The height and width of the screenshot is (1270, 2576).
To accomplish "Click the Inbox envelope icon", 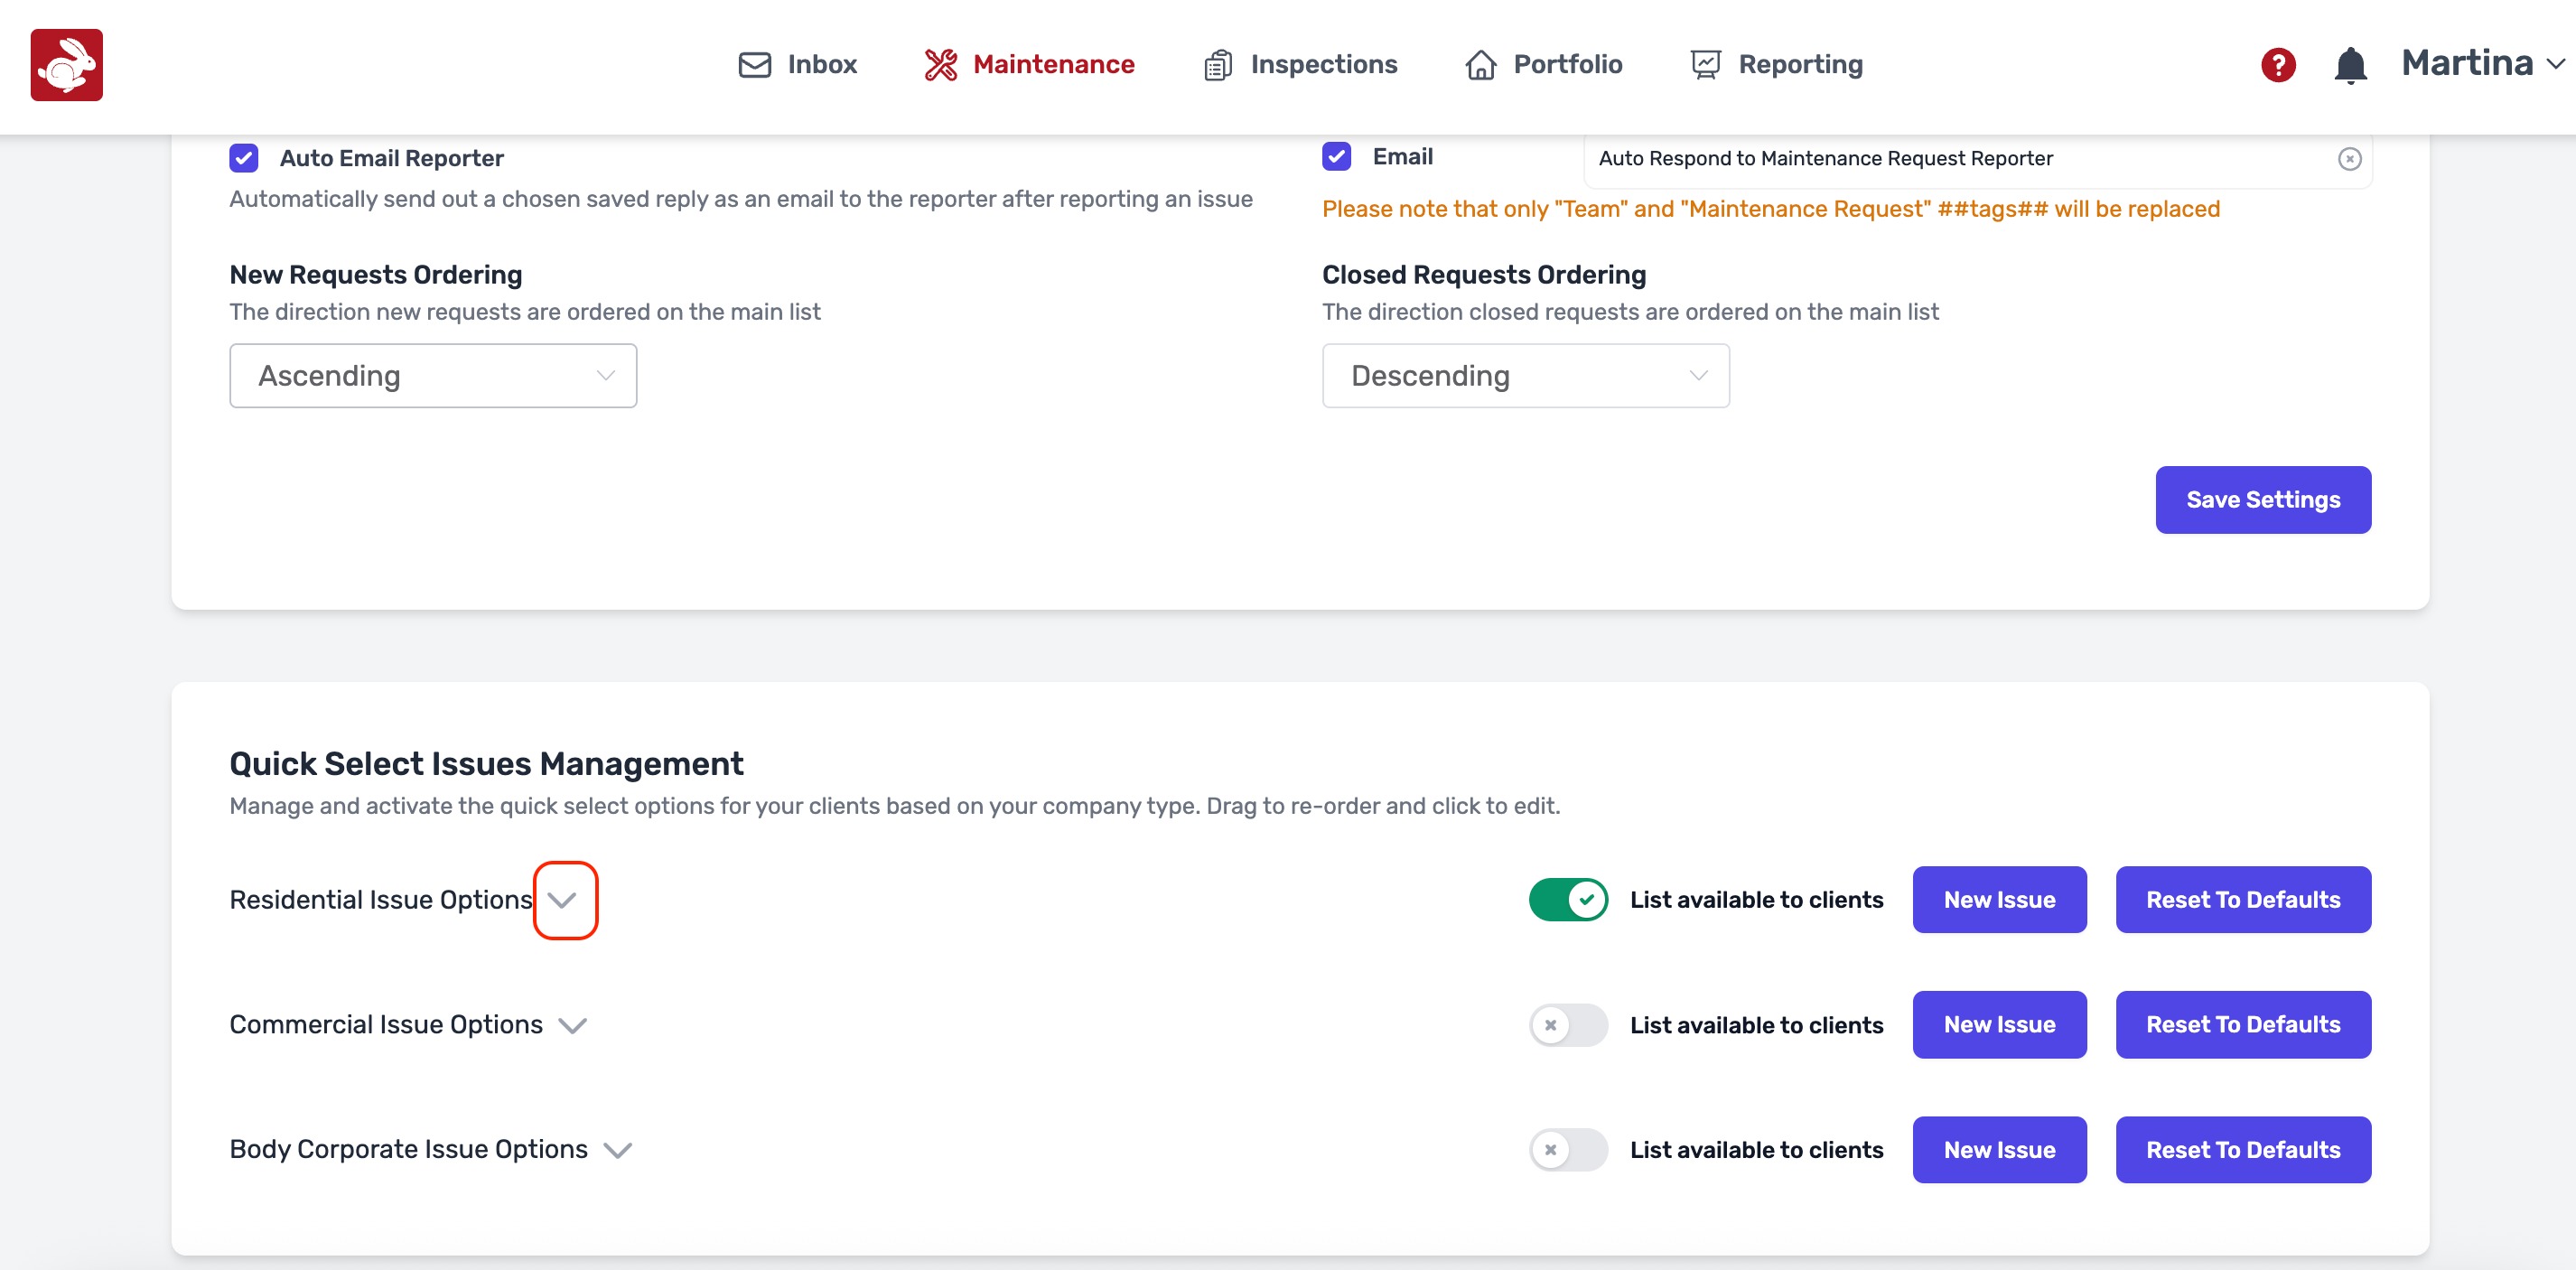I will pyautogui.click(x=754, y=65).
